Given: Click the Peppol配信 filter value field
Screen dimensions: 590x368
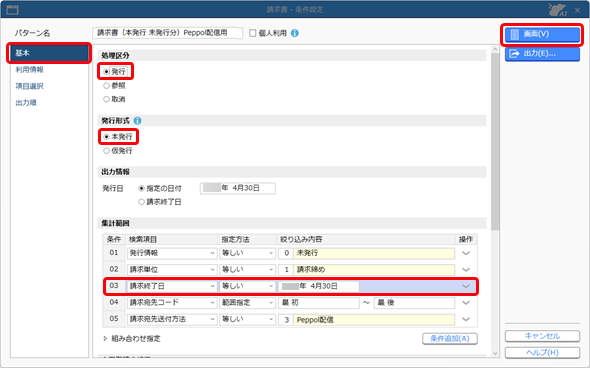Looking at the screenshot, I should tap(374, 319).
